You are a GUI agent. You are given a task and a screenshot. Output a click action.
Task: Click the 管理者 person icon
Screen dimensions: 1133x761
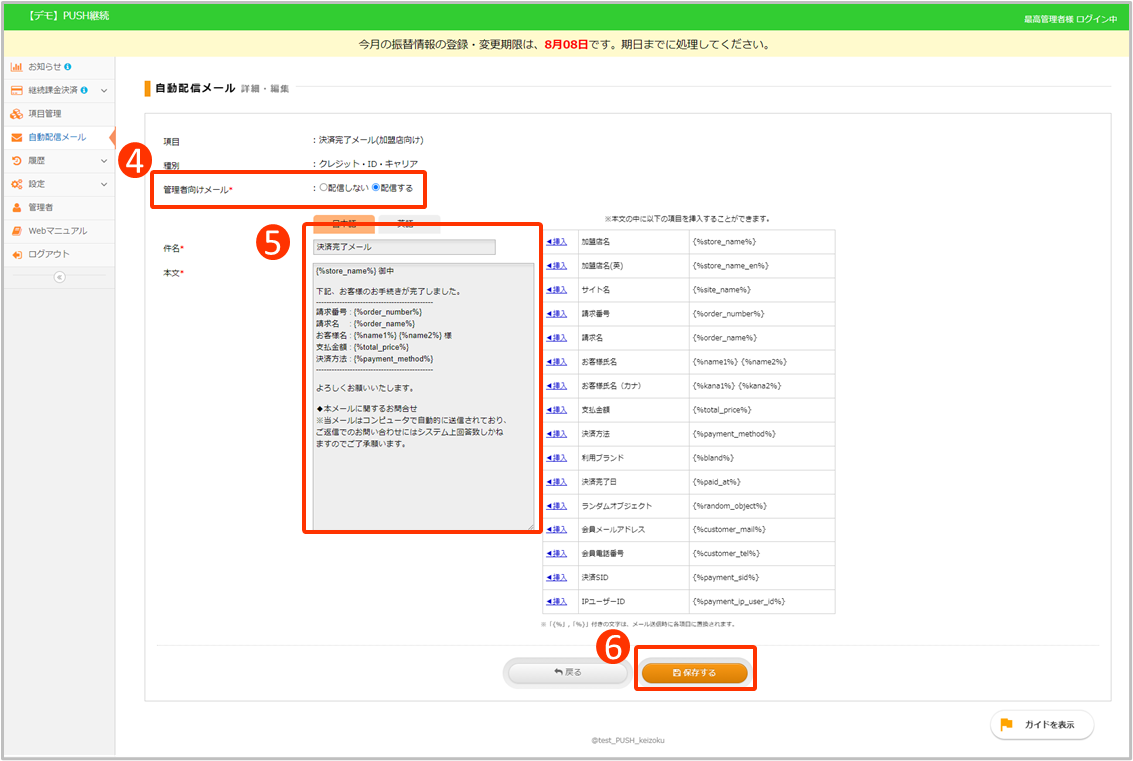tap(17, 207)
